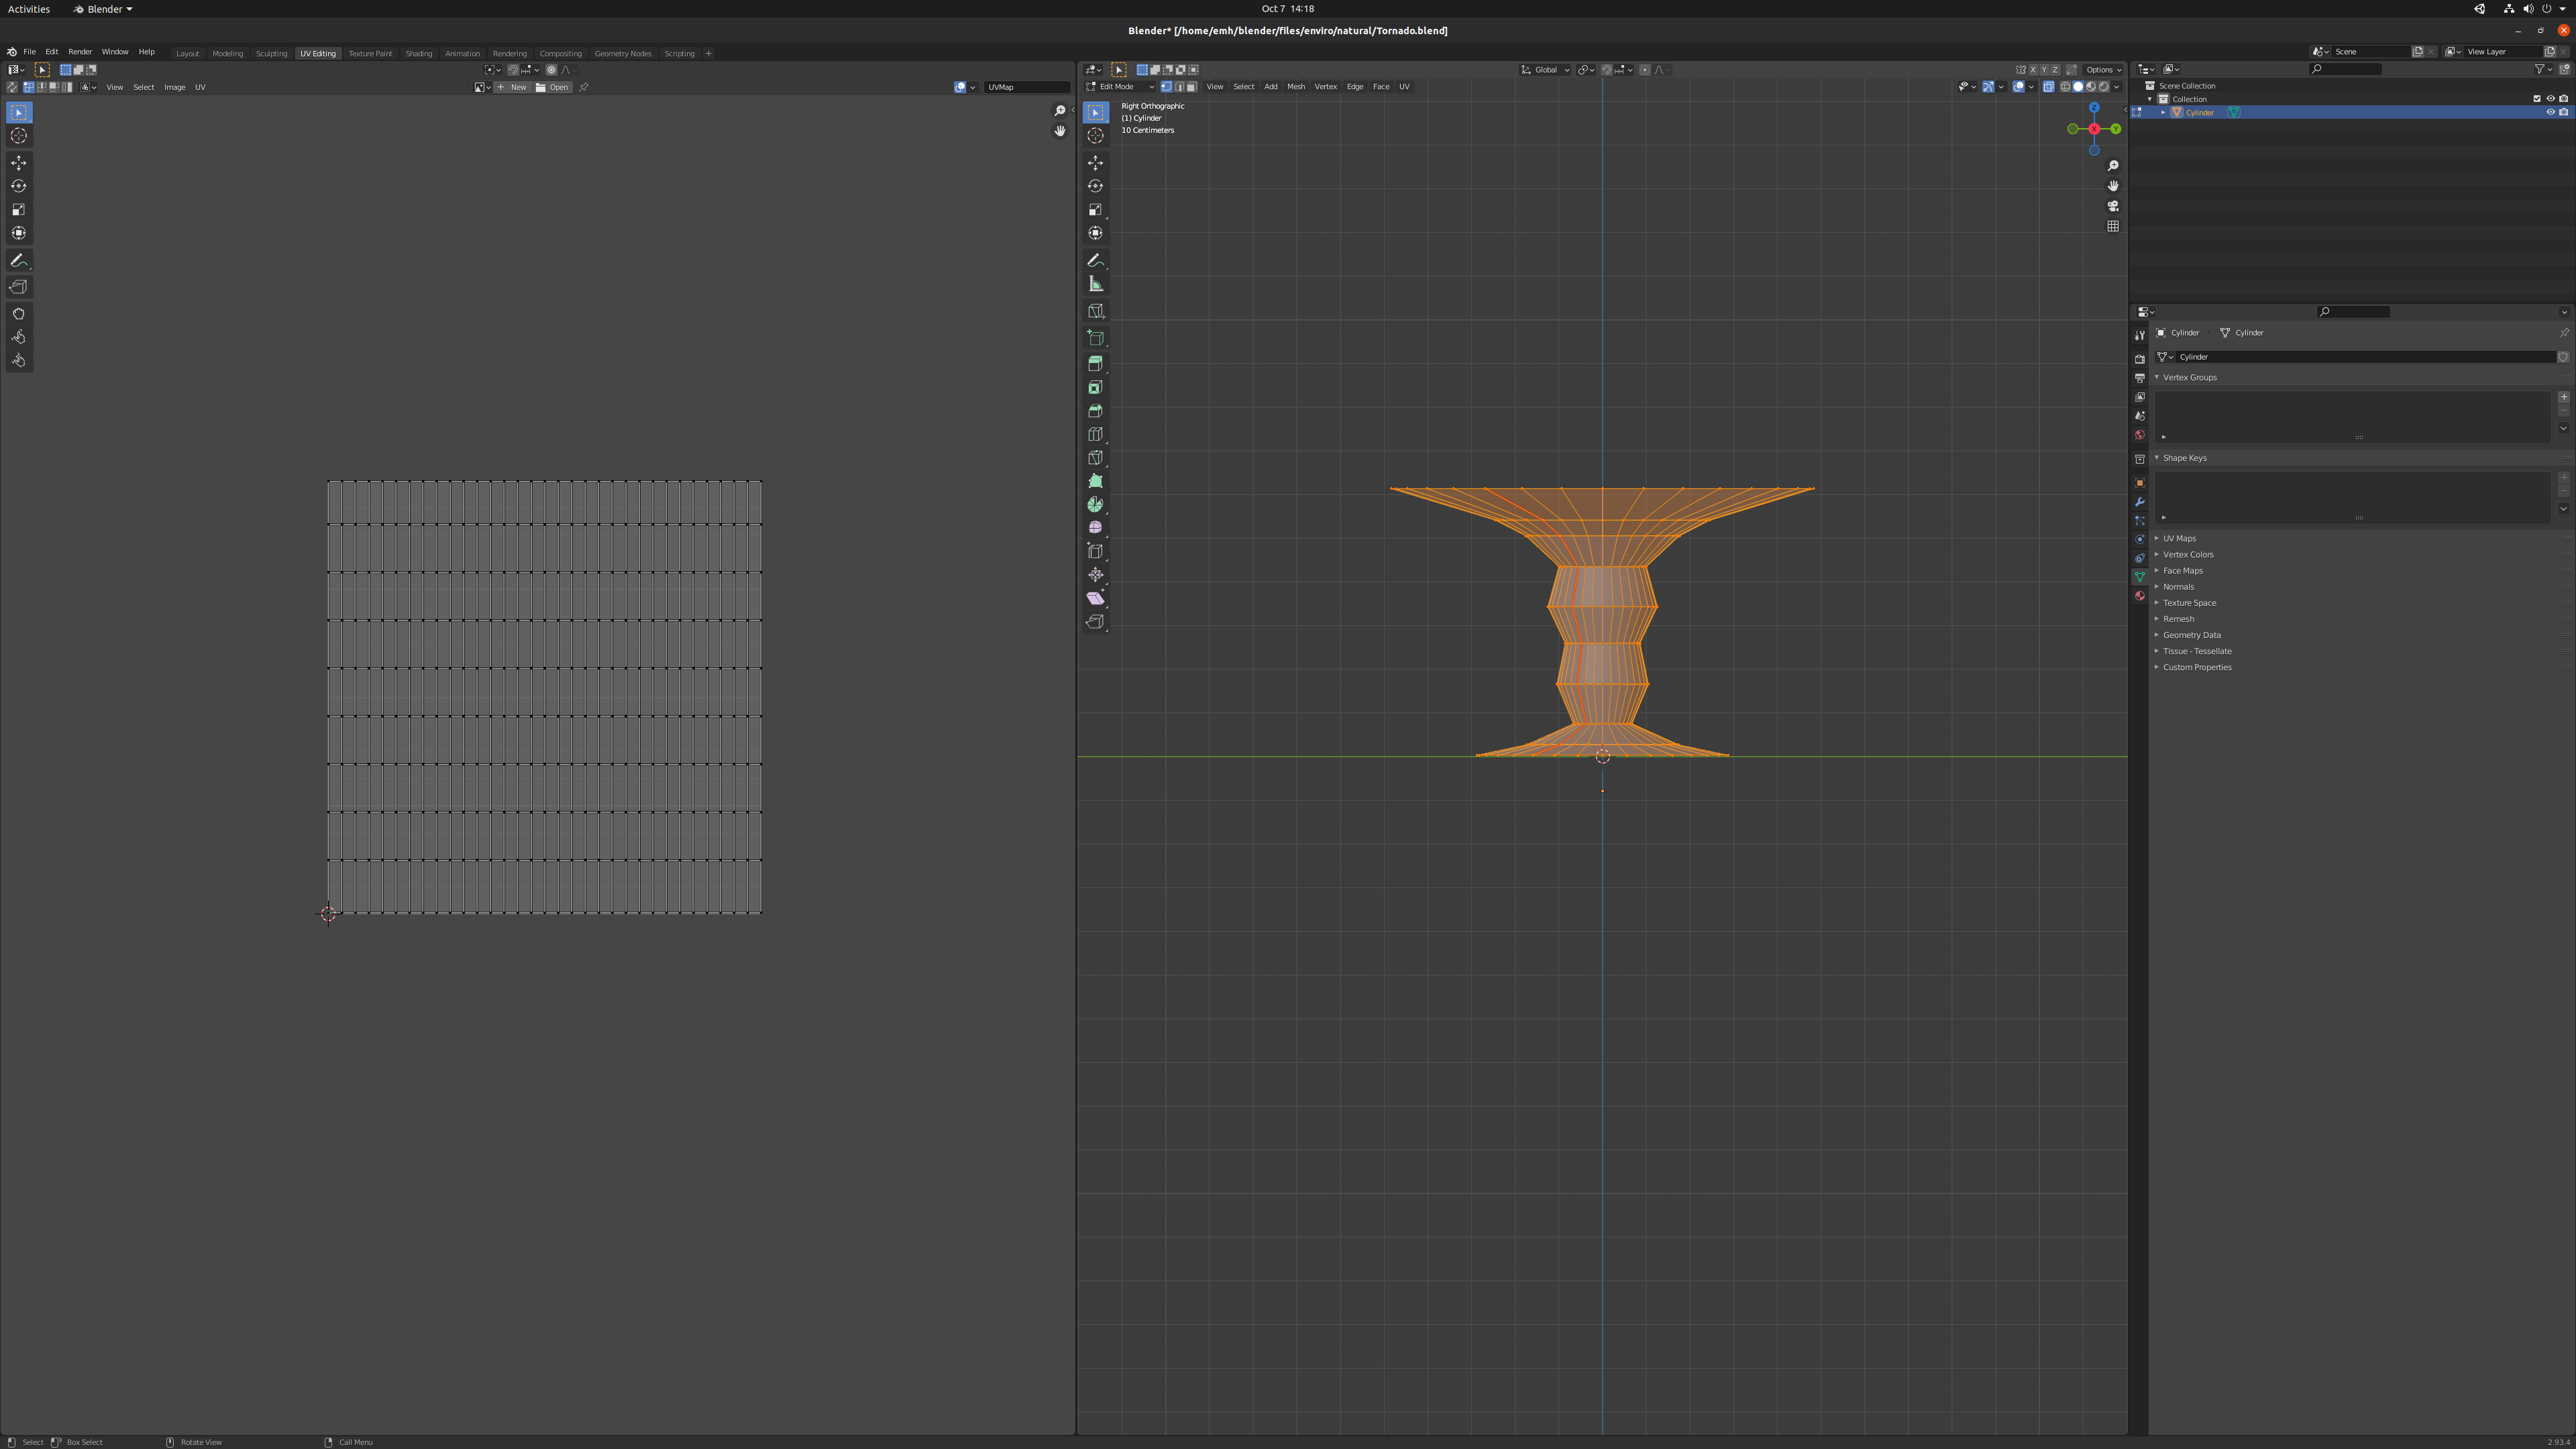Open the outliner filter dropdown
This screenshot has width=2576, height=1449.
tap(2544, 69)
